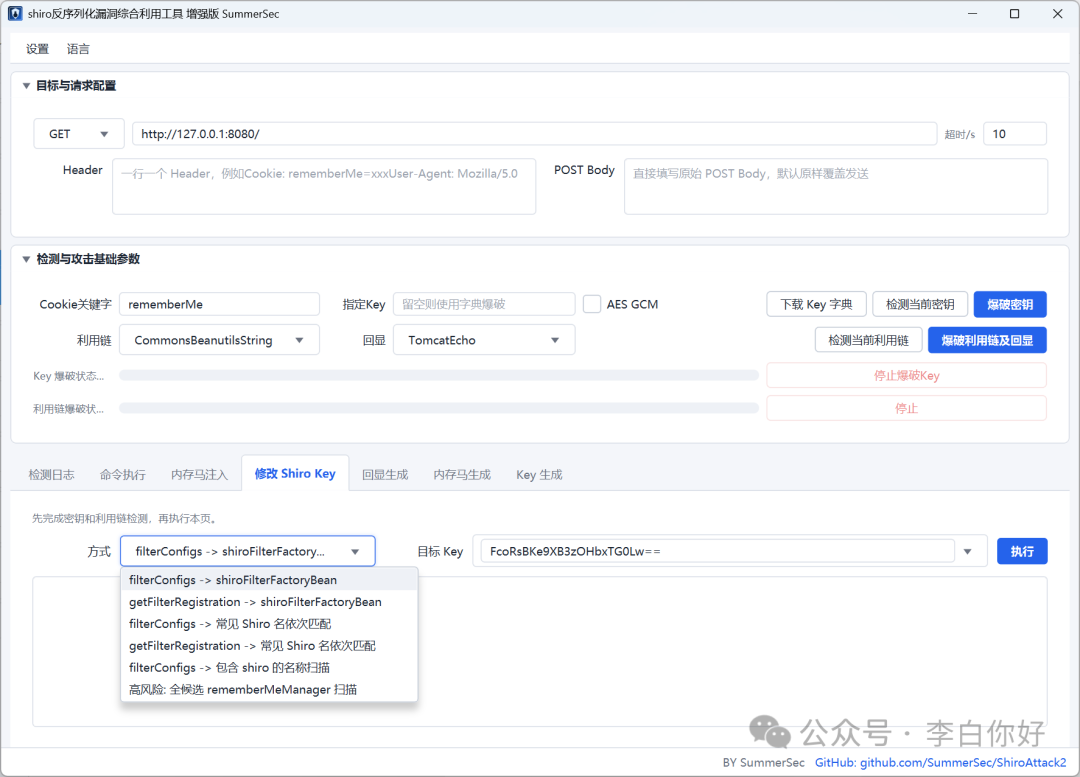Switch to the 检测日志 tab
The width and height of the screenshot is (1080, 777).
pyautogui.click(x=52, y=475)
